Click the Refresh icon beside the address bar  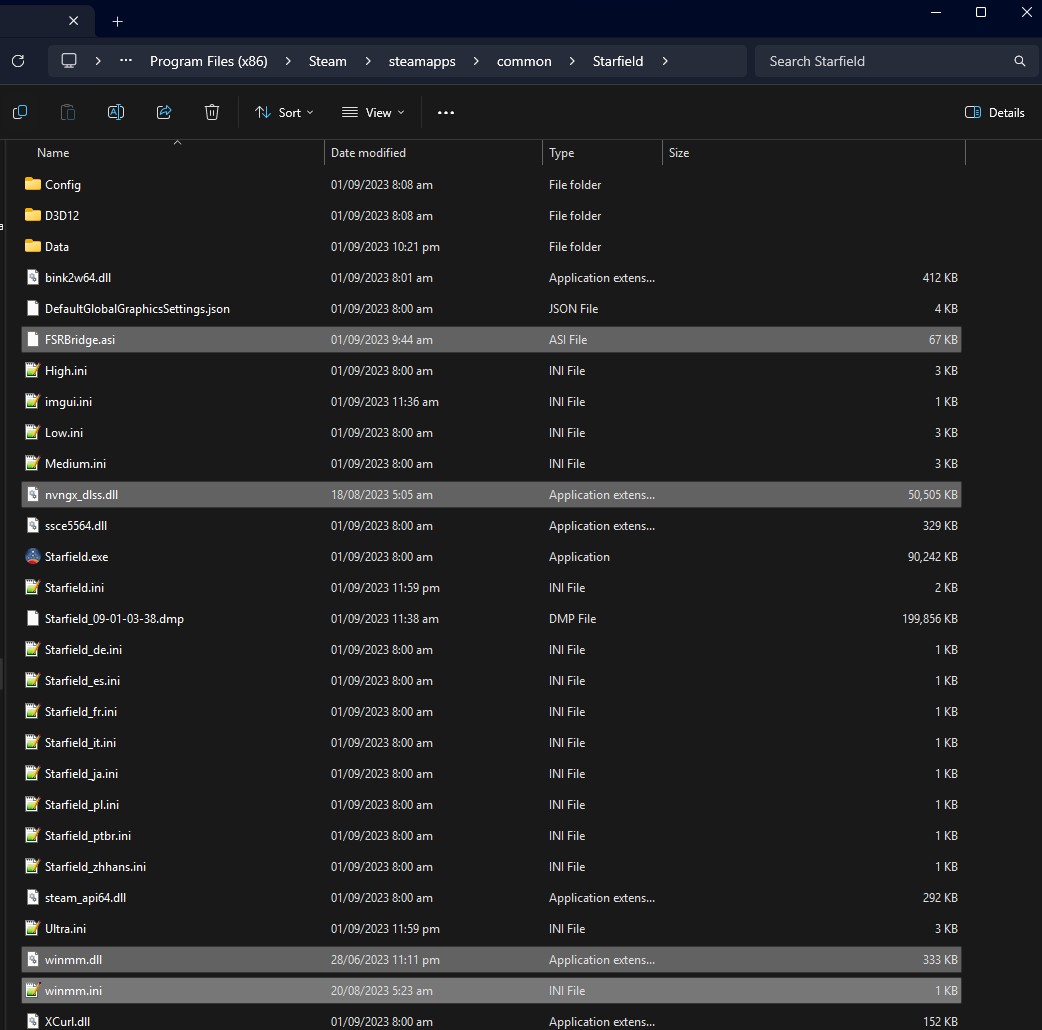click(x=18, y=61)
